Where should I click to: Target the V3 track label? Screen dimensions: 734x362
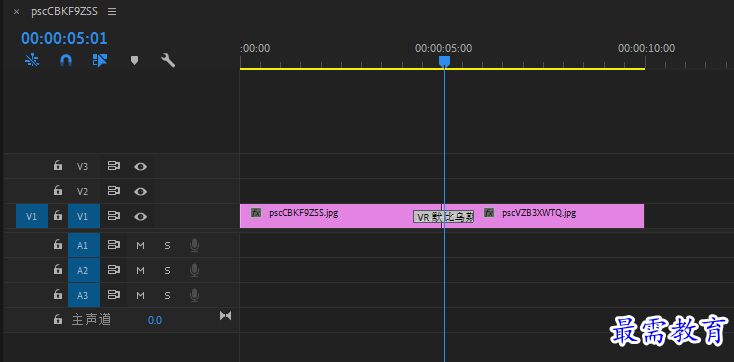tap(82, 166)
